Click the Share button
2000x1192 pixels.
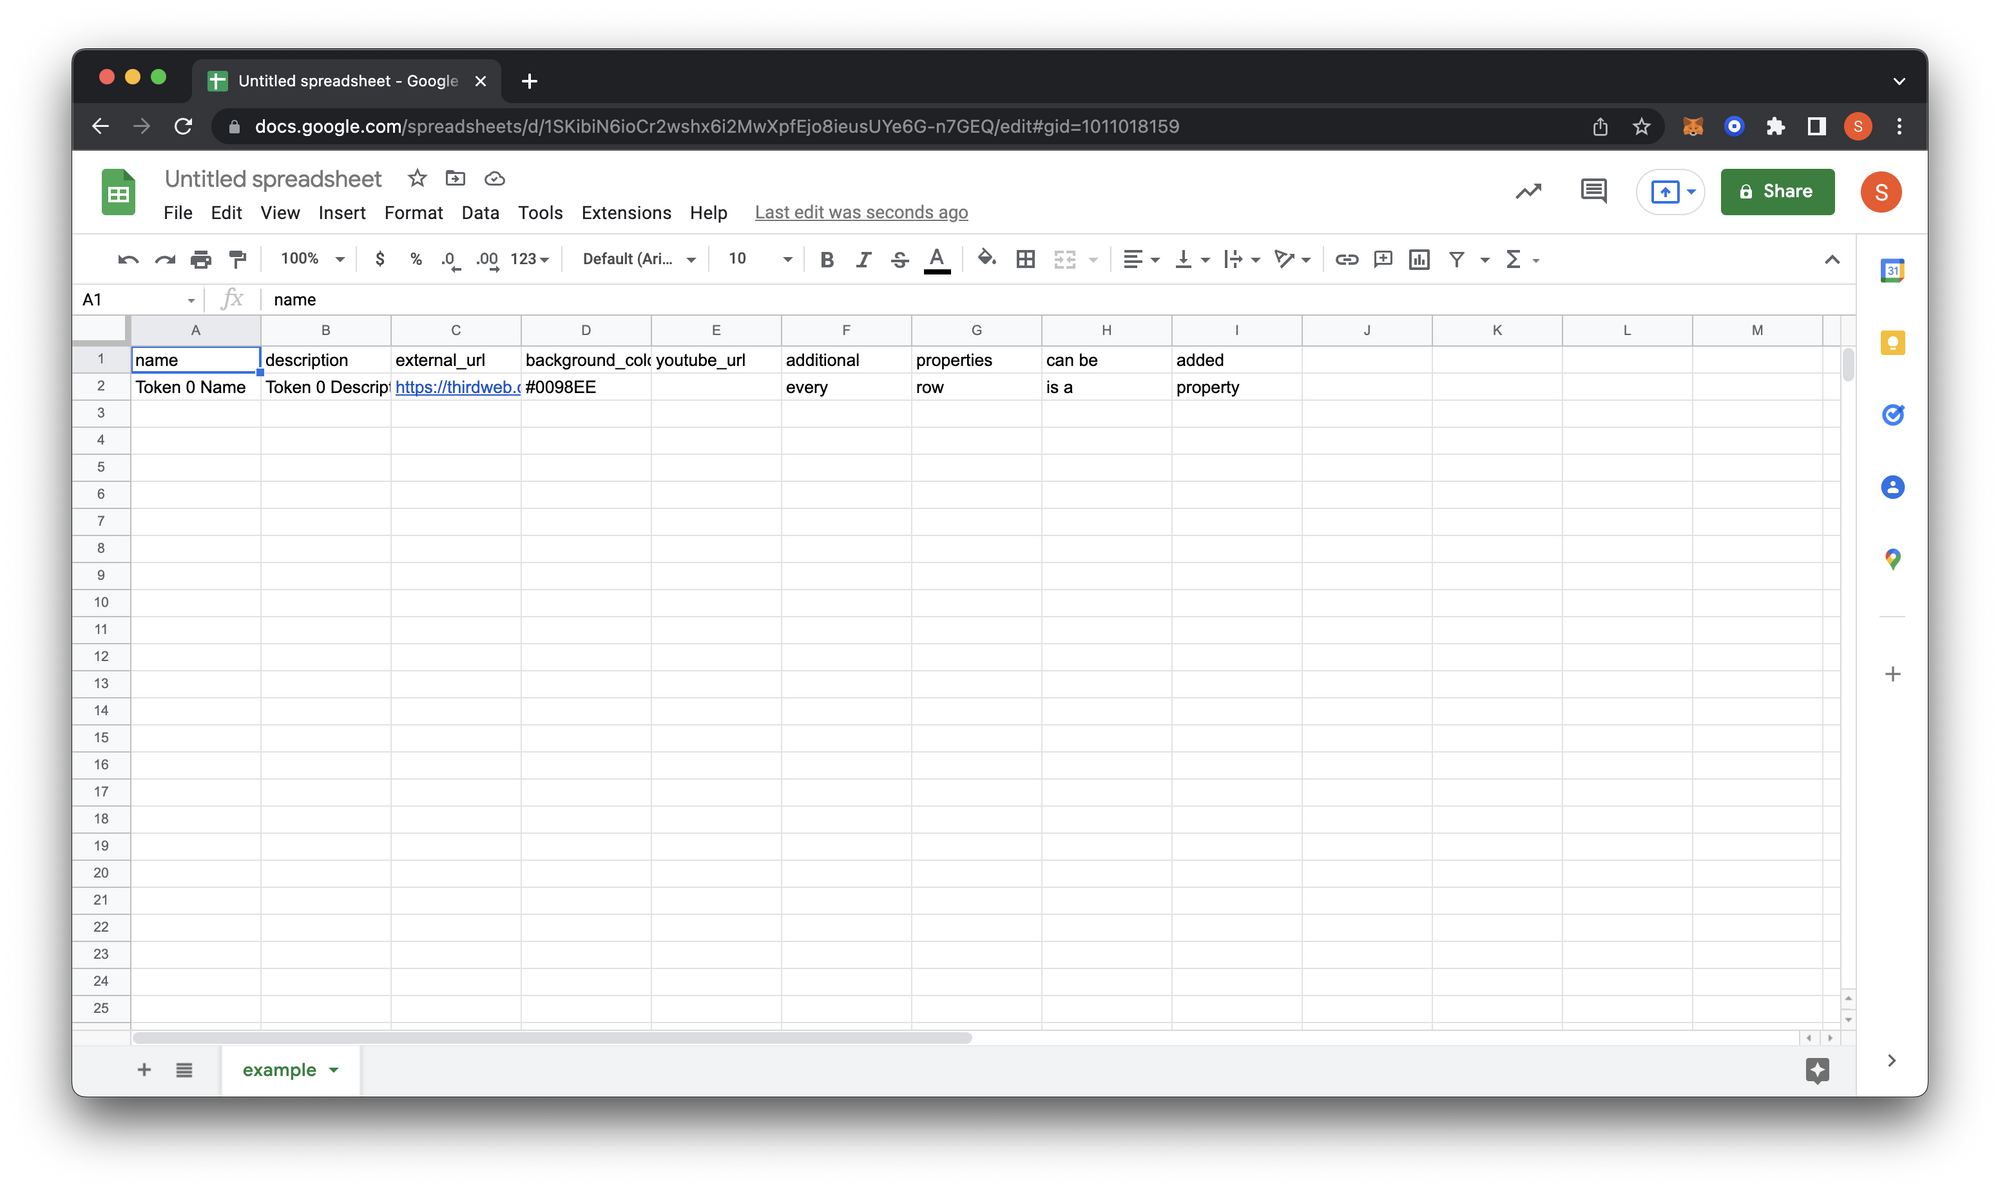click(x=1777, y=191)
